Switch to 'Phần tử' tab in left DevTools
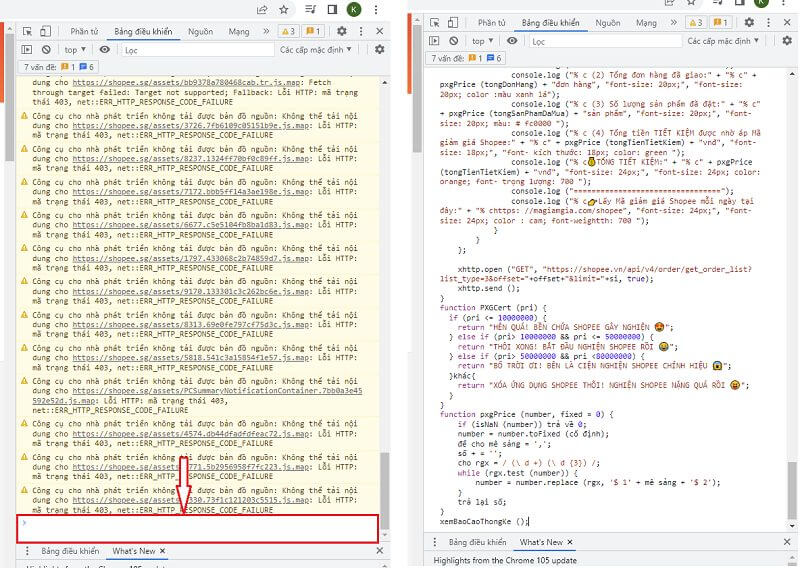Image resolution: width=800 pixels, height=568 pixels. pyautogui.click(x=84, y=32)
